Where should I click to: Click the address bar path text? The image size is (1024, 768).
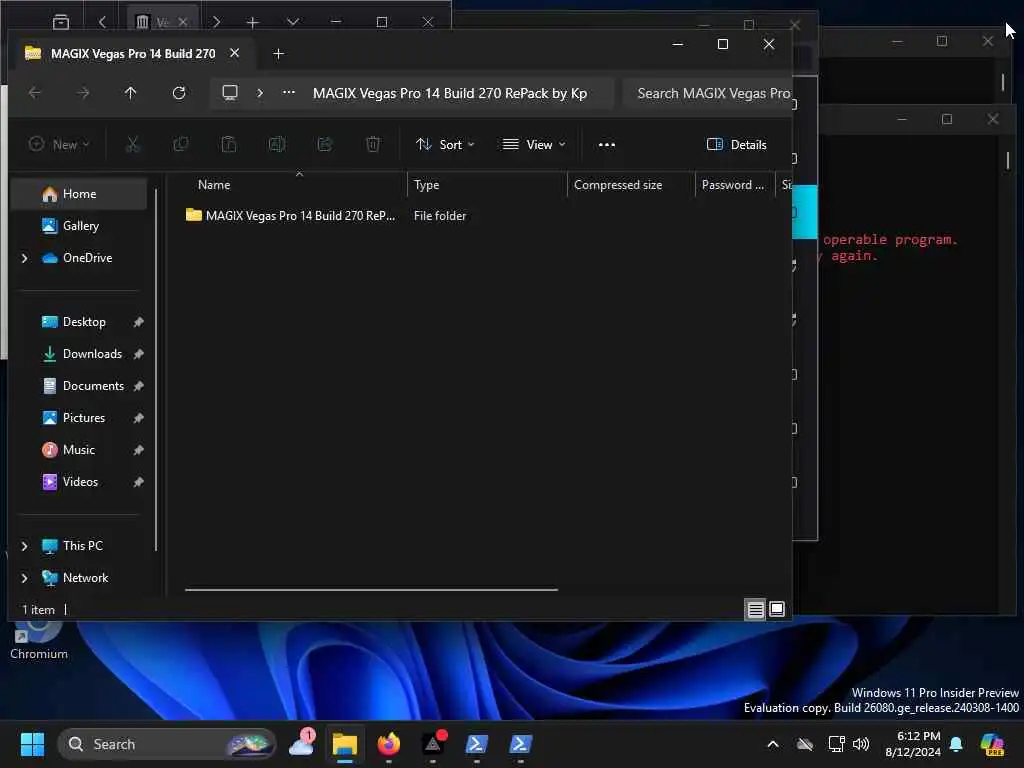pyautogui.click(x=450, y=93)
